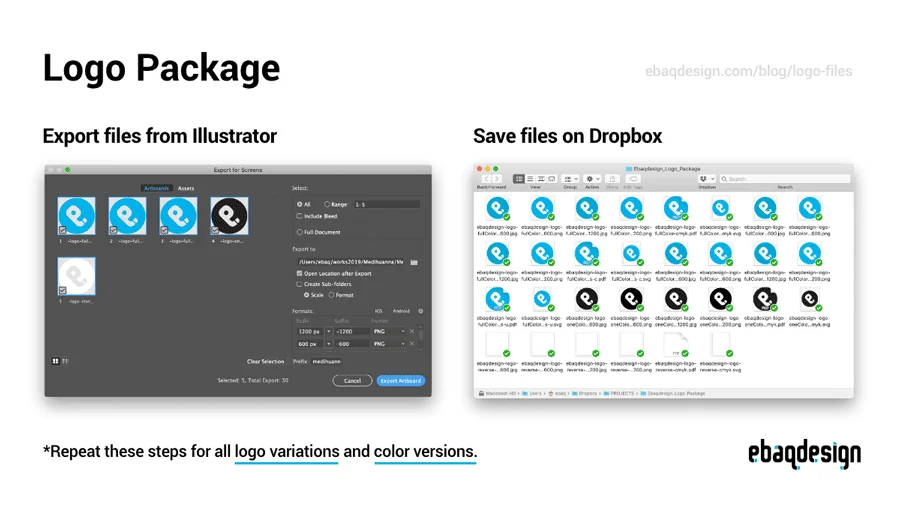Image resolution: width=900 pixels, height=506 pixels.
Task: Click Macintosh HD in Finder path bar
Action: point(497,394)
